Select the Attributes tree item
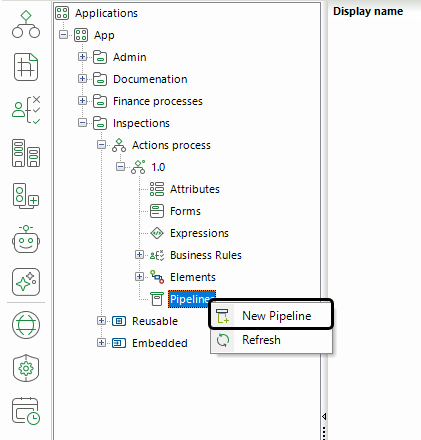Image resolution: width=421 pixels, height=440 pixels. click(x=195, y=189)
